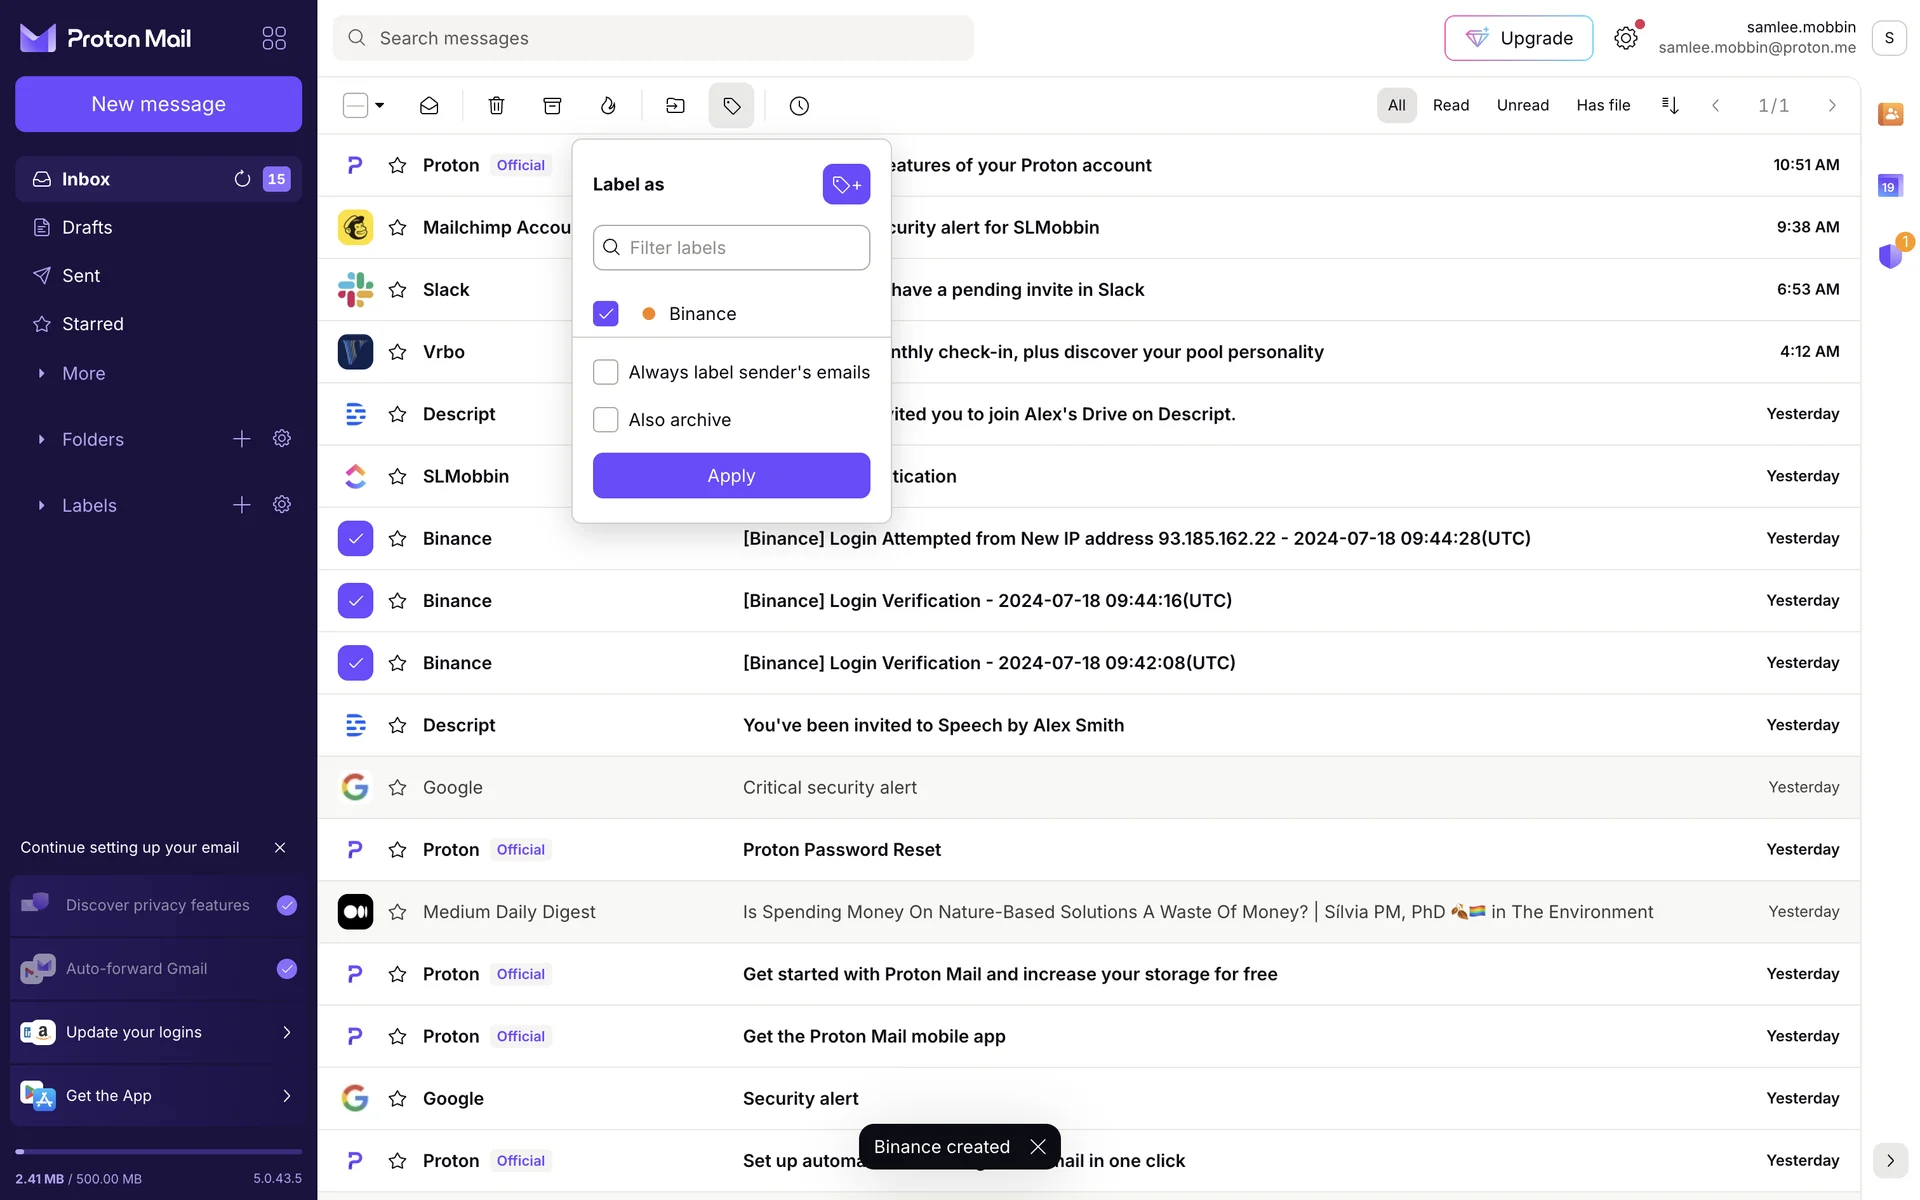Screen dimensions: 1920x1200
Task: Expand the More sidebar item
Action: tap(41, 373)
